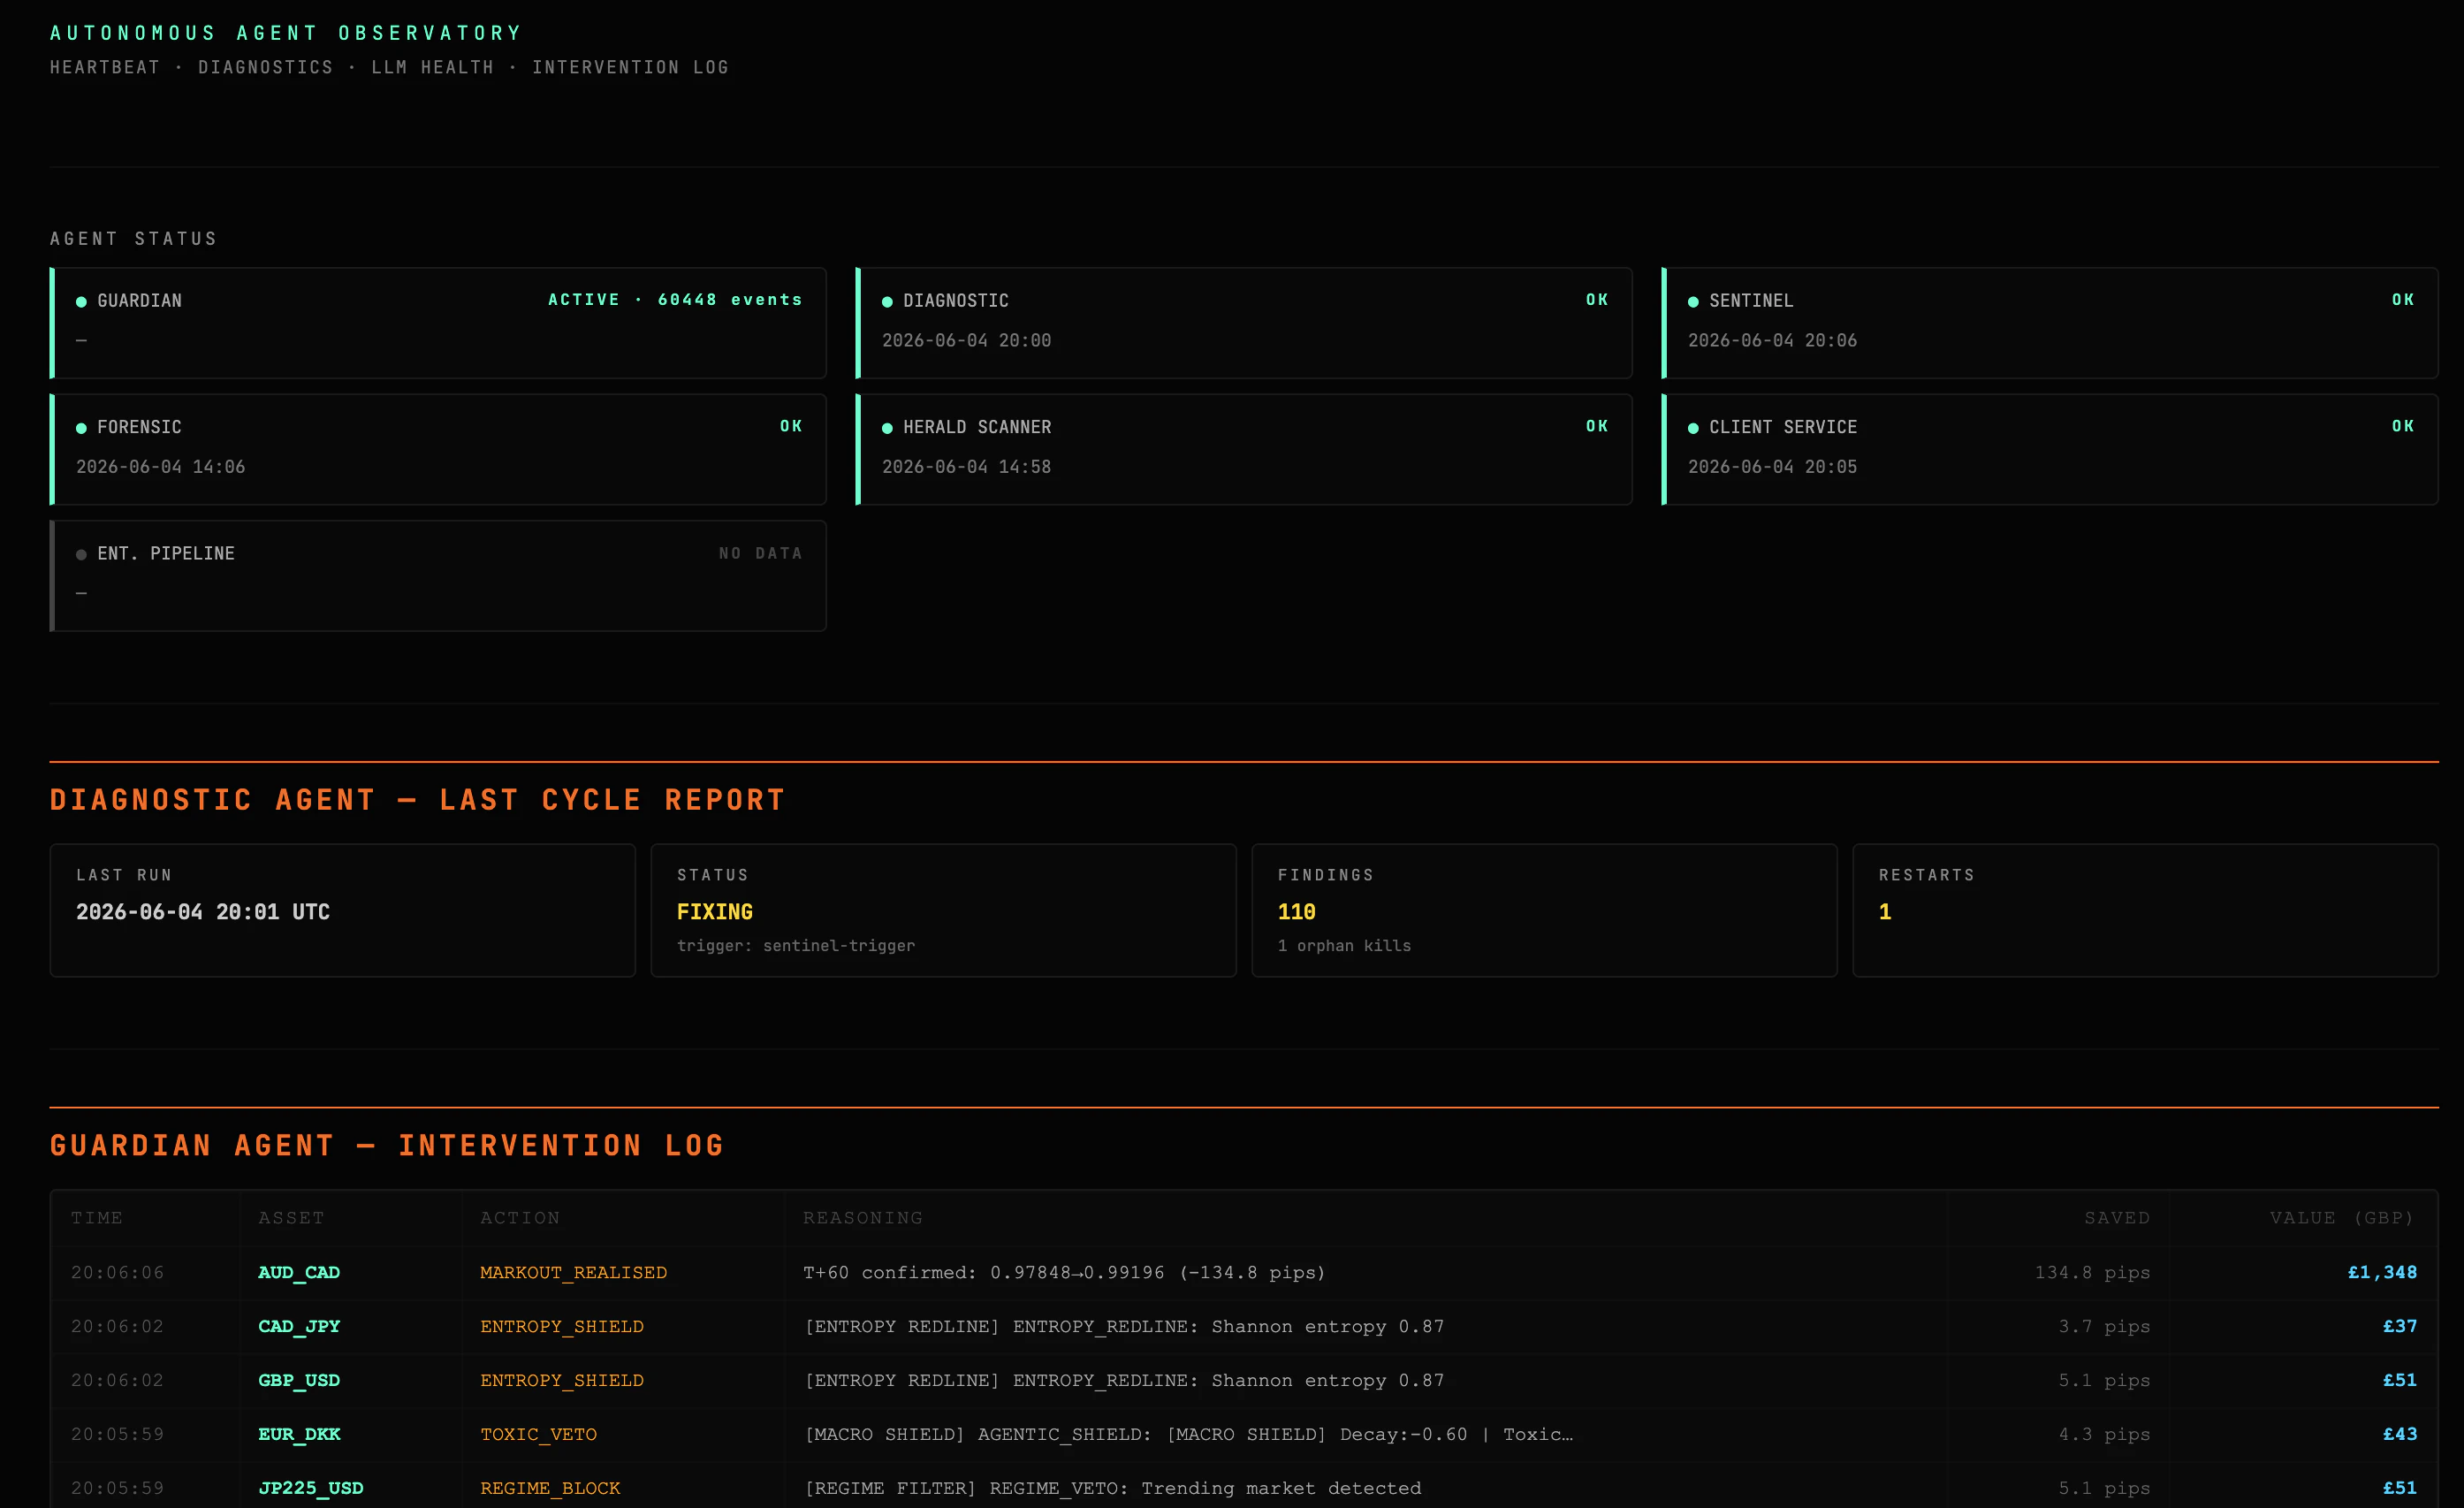Click the MARKOUT_REALISED action
Viewport: 2464px width, 1508px height.
pos(573,1272)
